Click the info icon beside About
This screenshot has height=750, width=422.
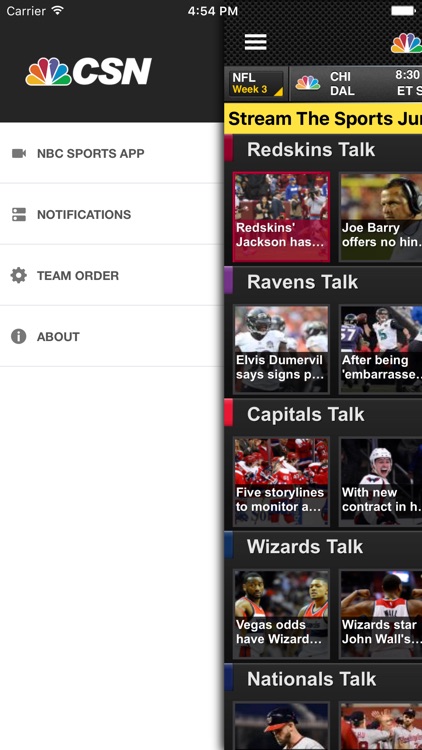click(19, 337)
